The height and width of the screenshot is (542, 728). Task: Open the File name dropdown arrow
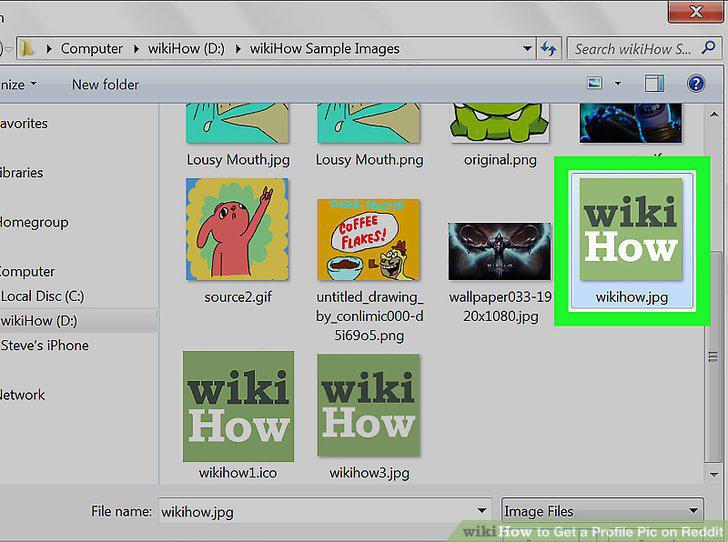(x=482, y=511)
